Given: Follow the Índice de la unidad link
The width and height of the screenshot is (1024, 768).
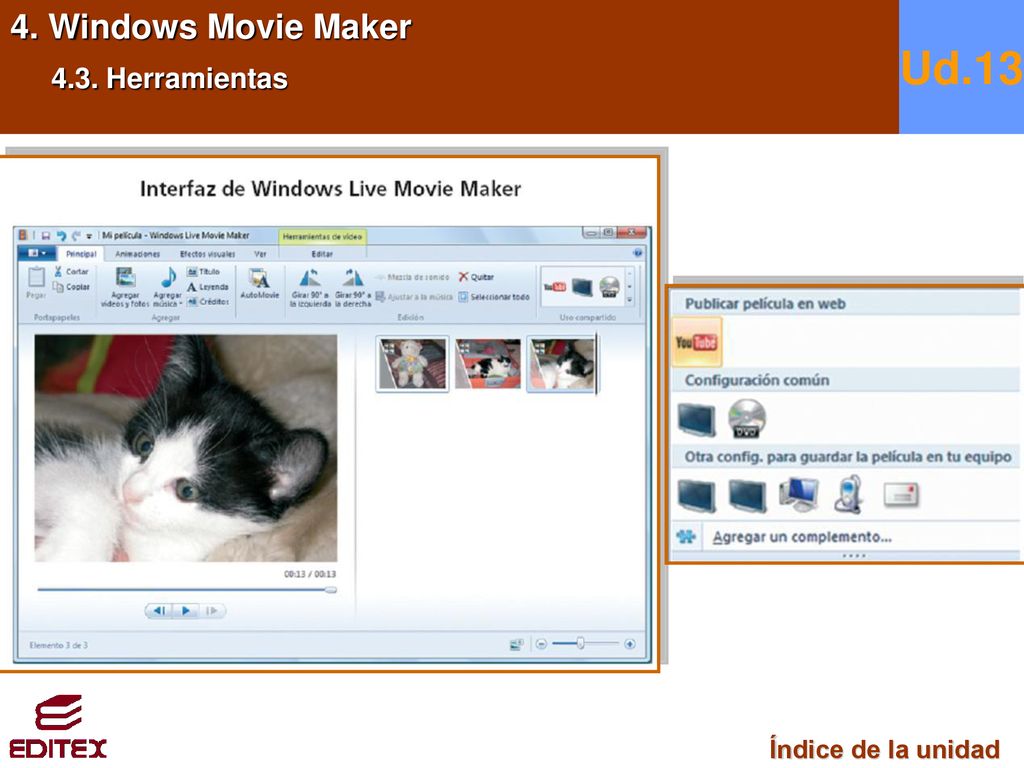Looking at the screenshot, I should tap(884, 748).
